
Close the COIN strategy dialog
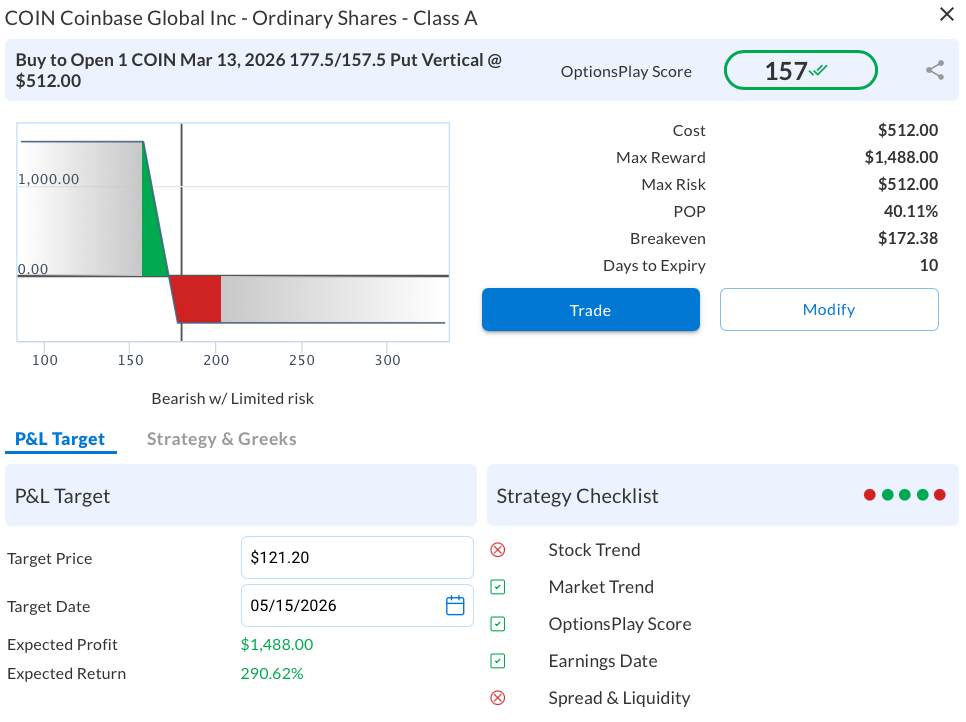click(946, 14)
